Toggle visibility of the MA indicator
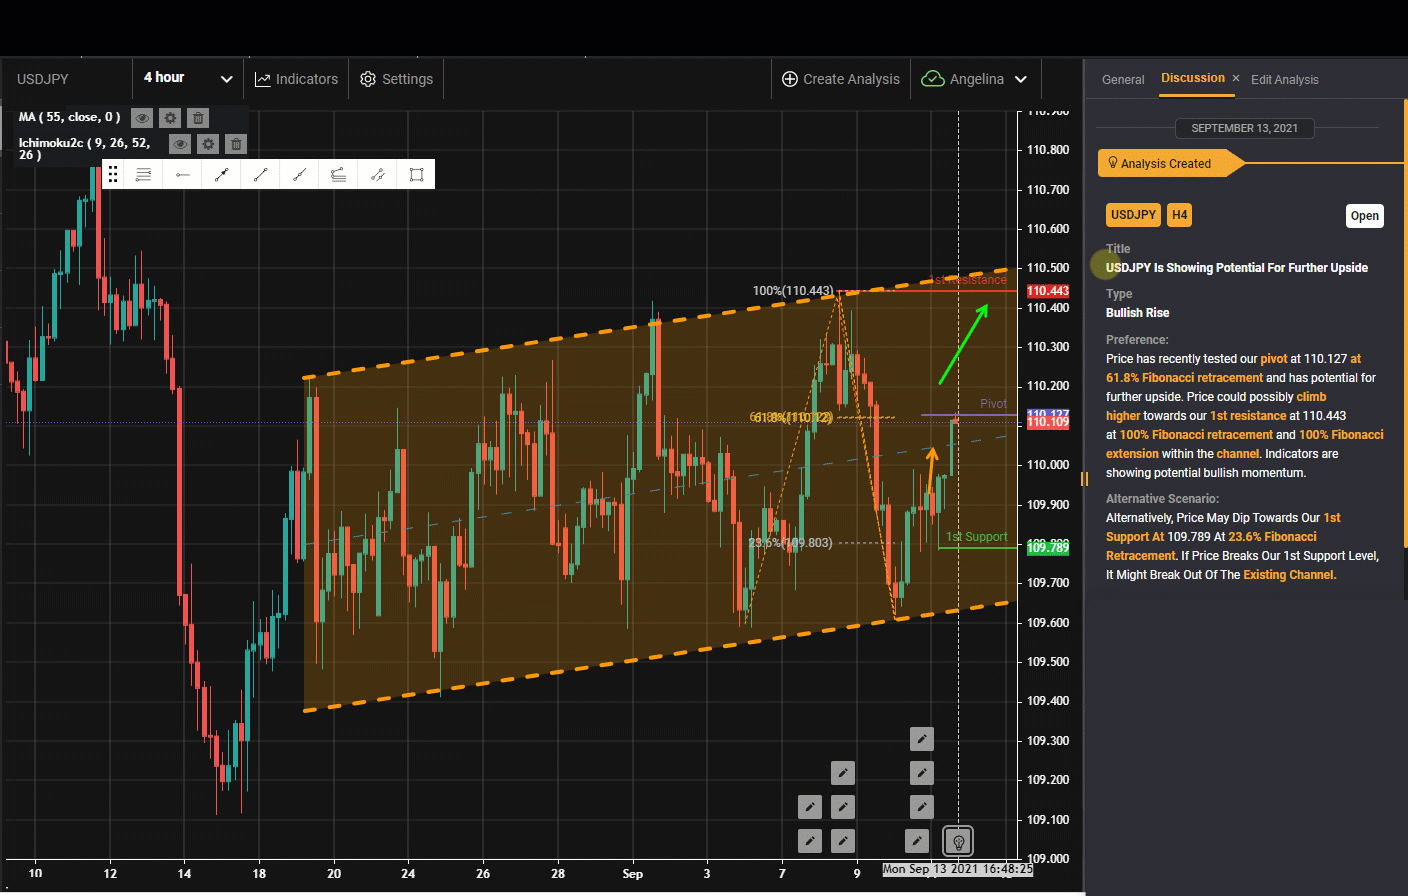The height and width of the screenshot is (896, 1408). point(142,118)
